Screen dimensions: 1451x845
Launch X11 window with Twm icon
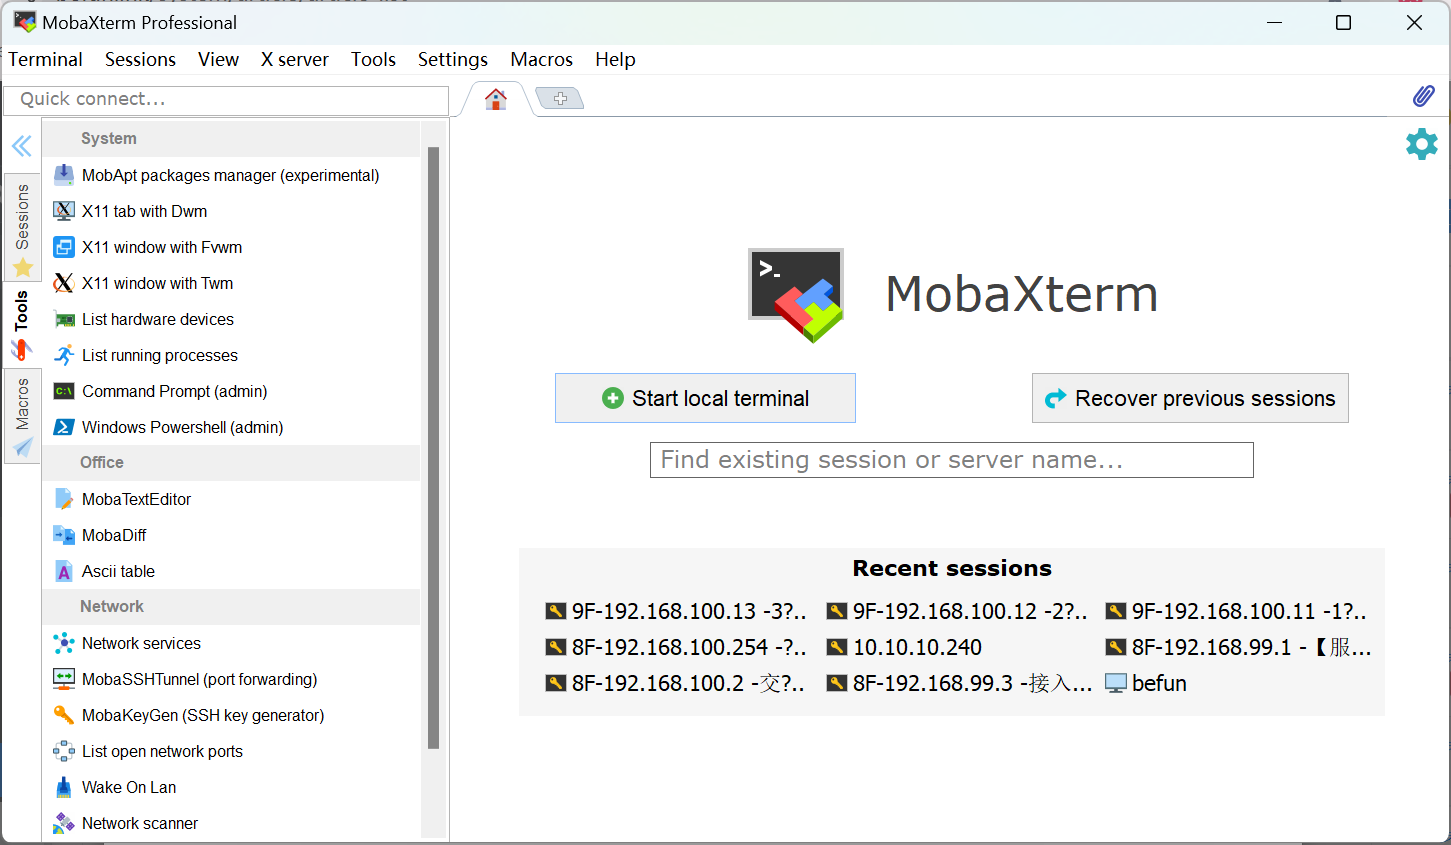[x=64, y=283]
